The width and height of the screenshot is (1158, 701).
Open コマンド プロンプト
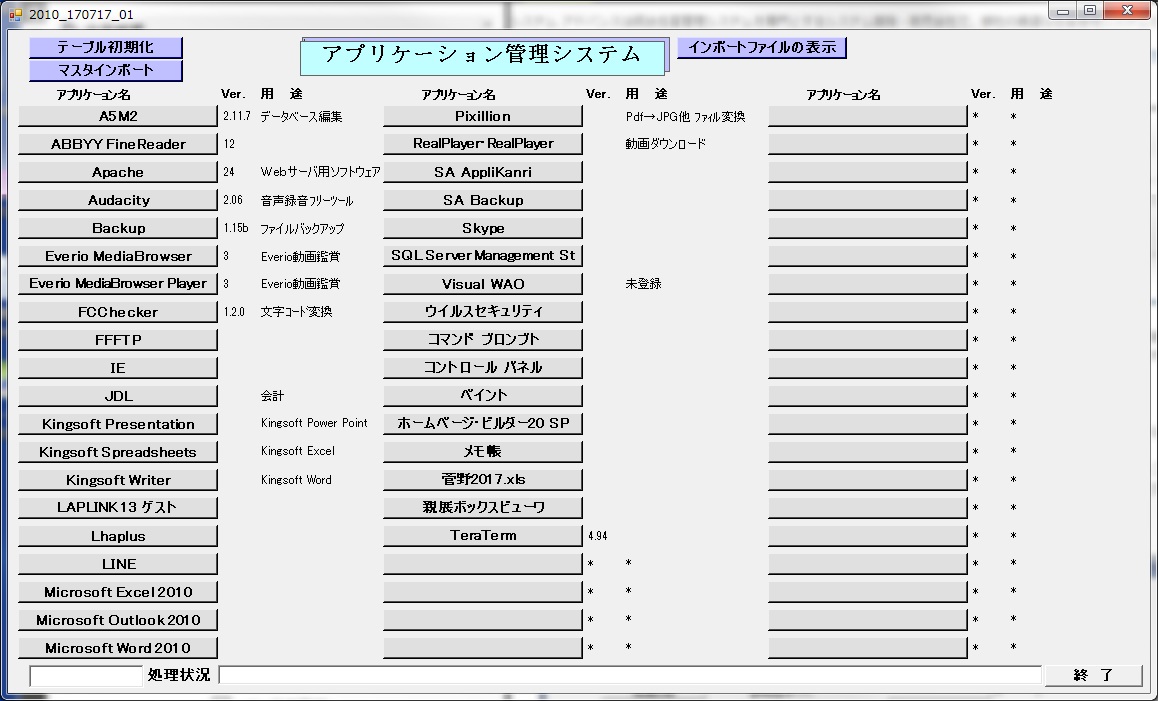483,340
